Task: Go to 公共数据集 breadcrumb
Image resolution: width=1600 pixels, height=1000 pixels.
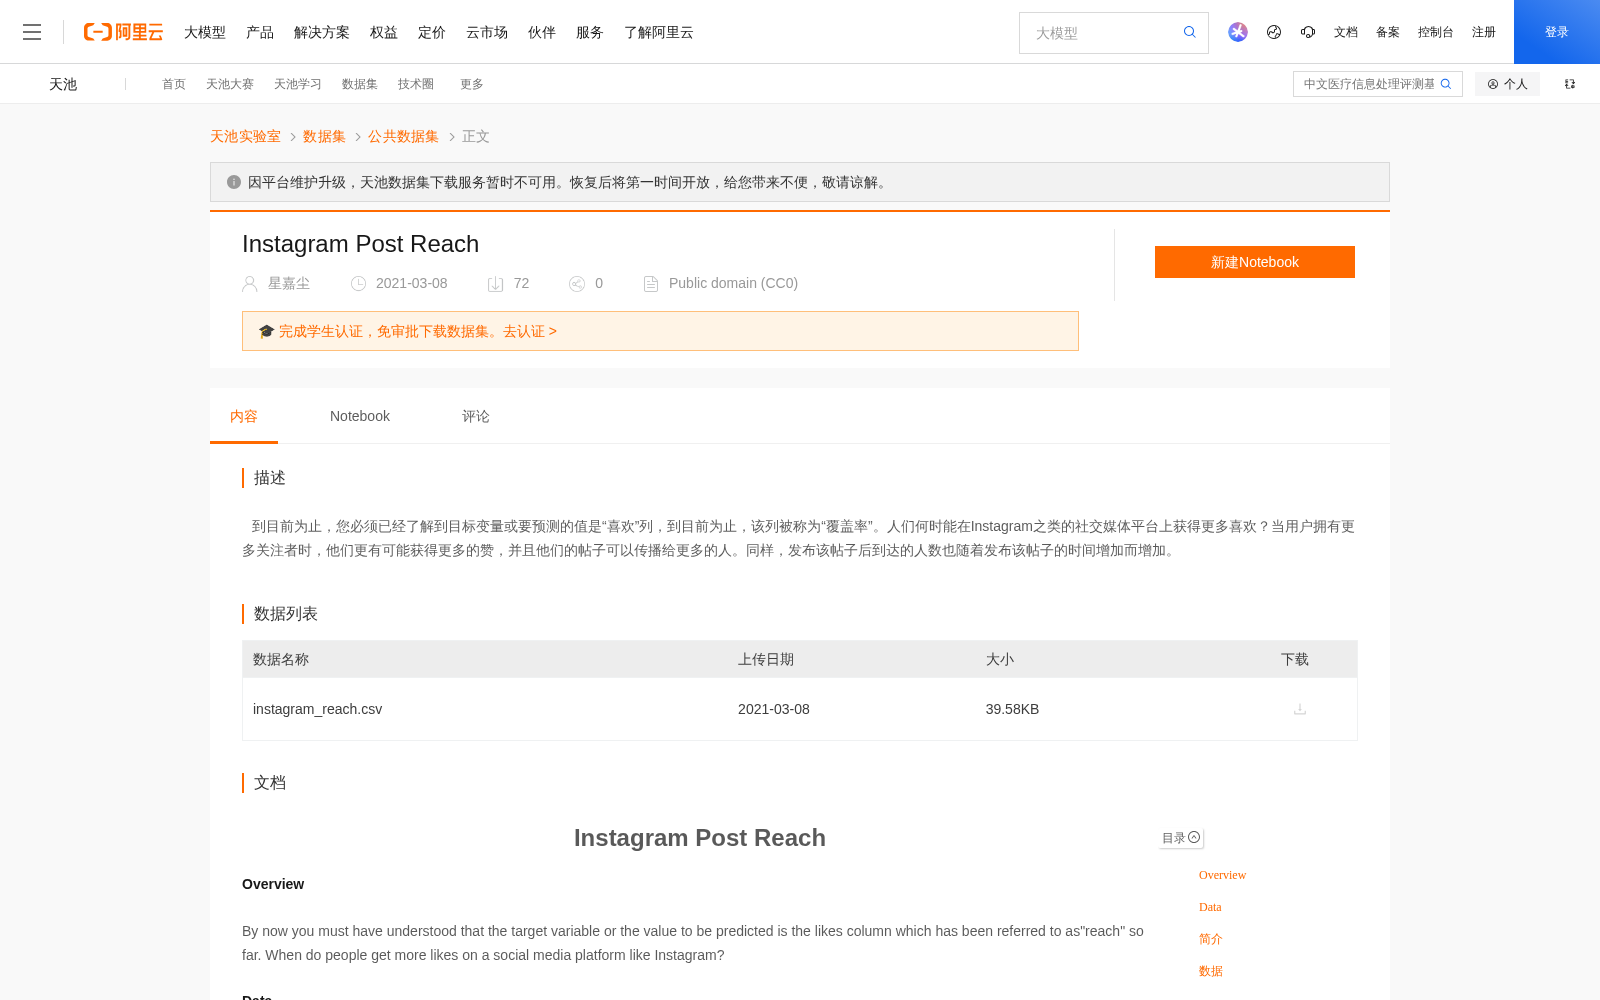Action: 403,136
